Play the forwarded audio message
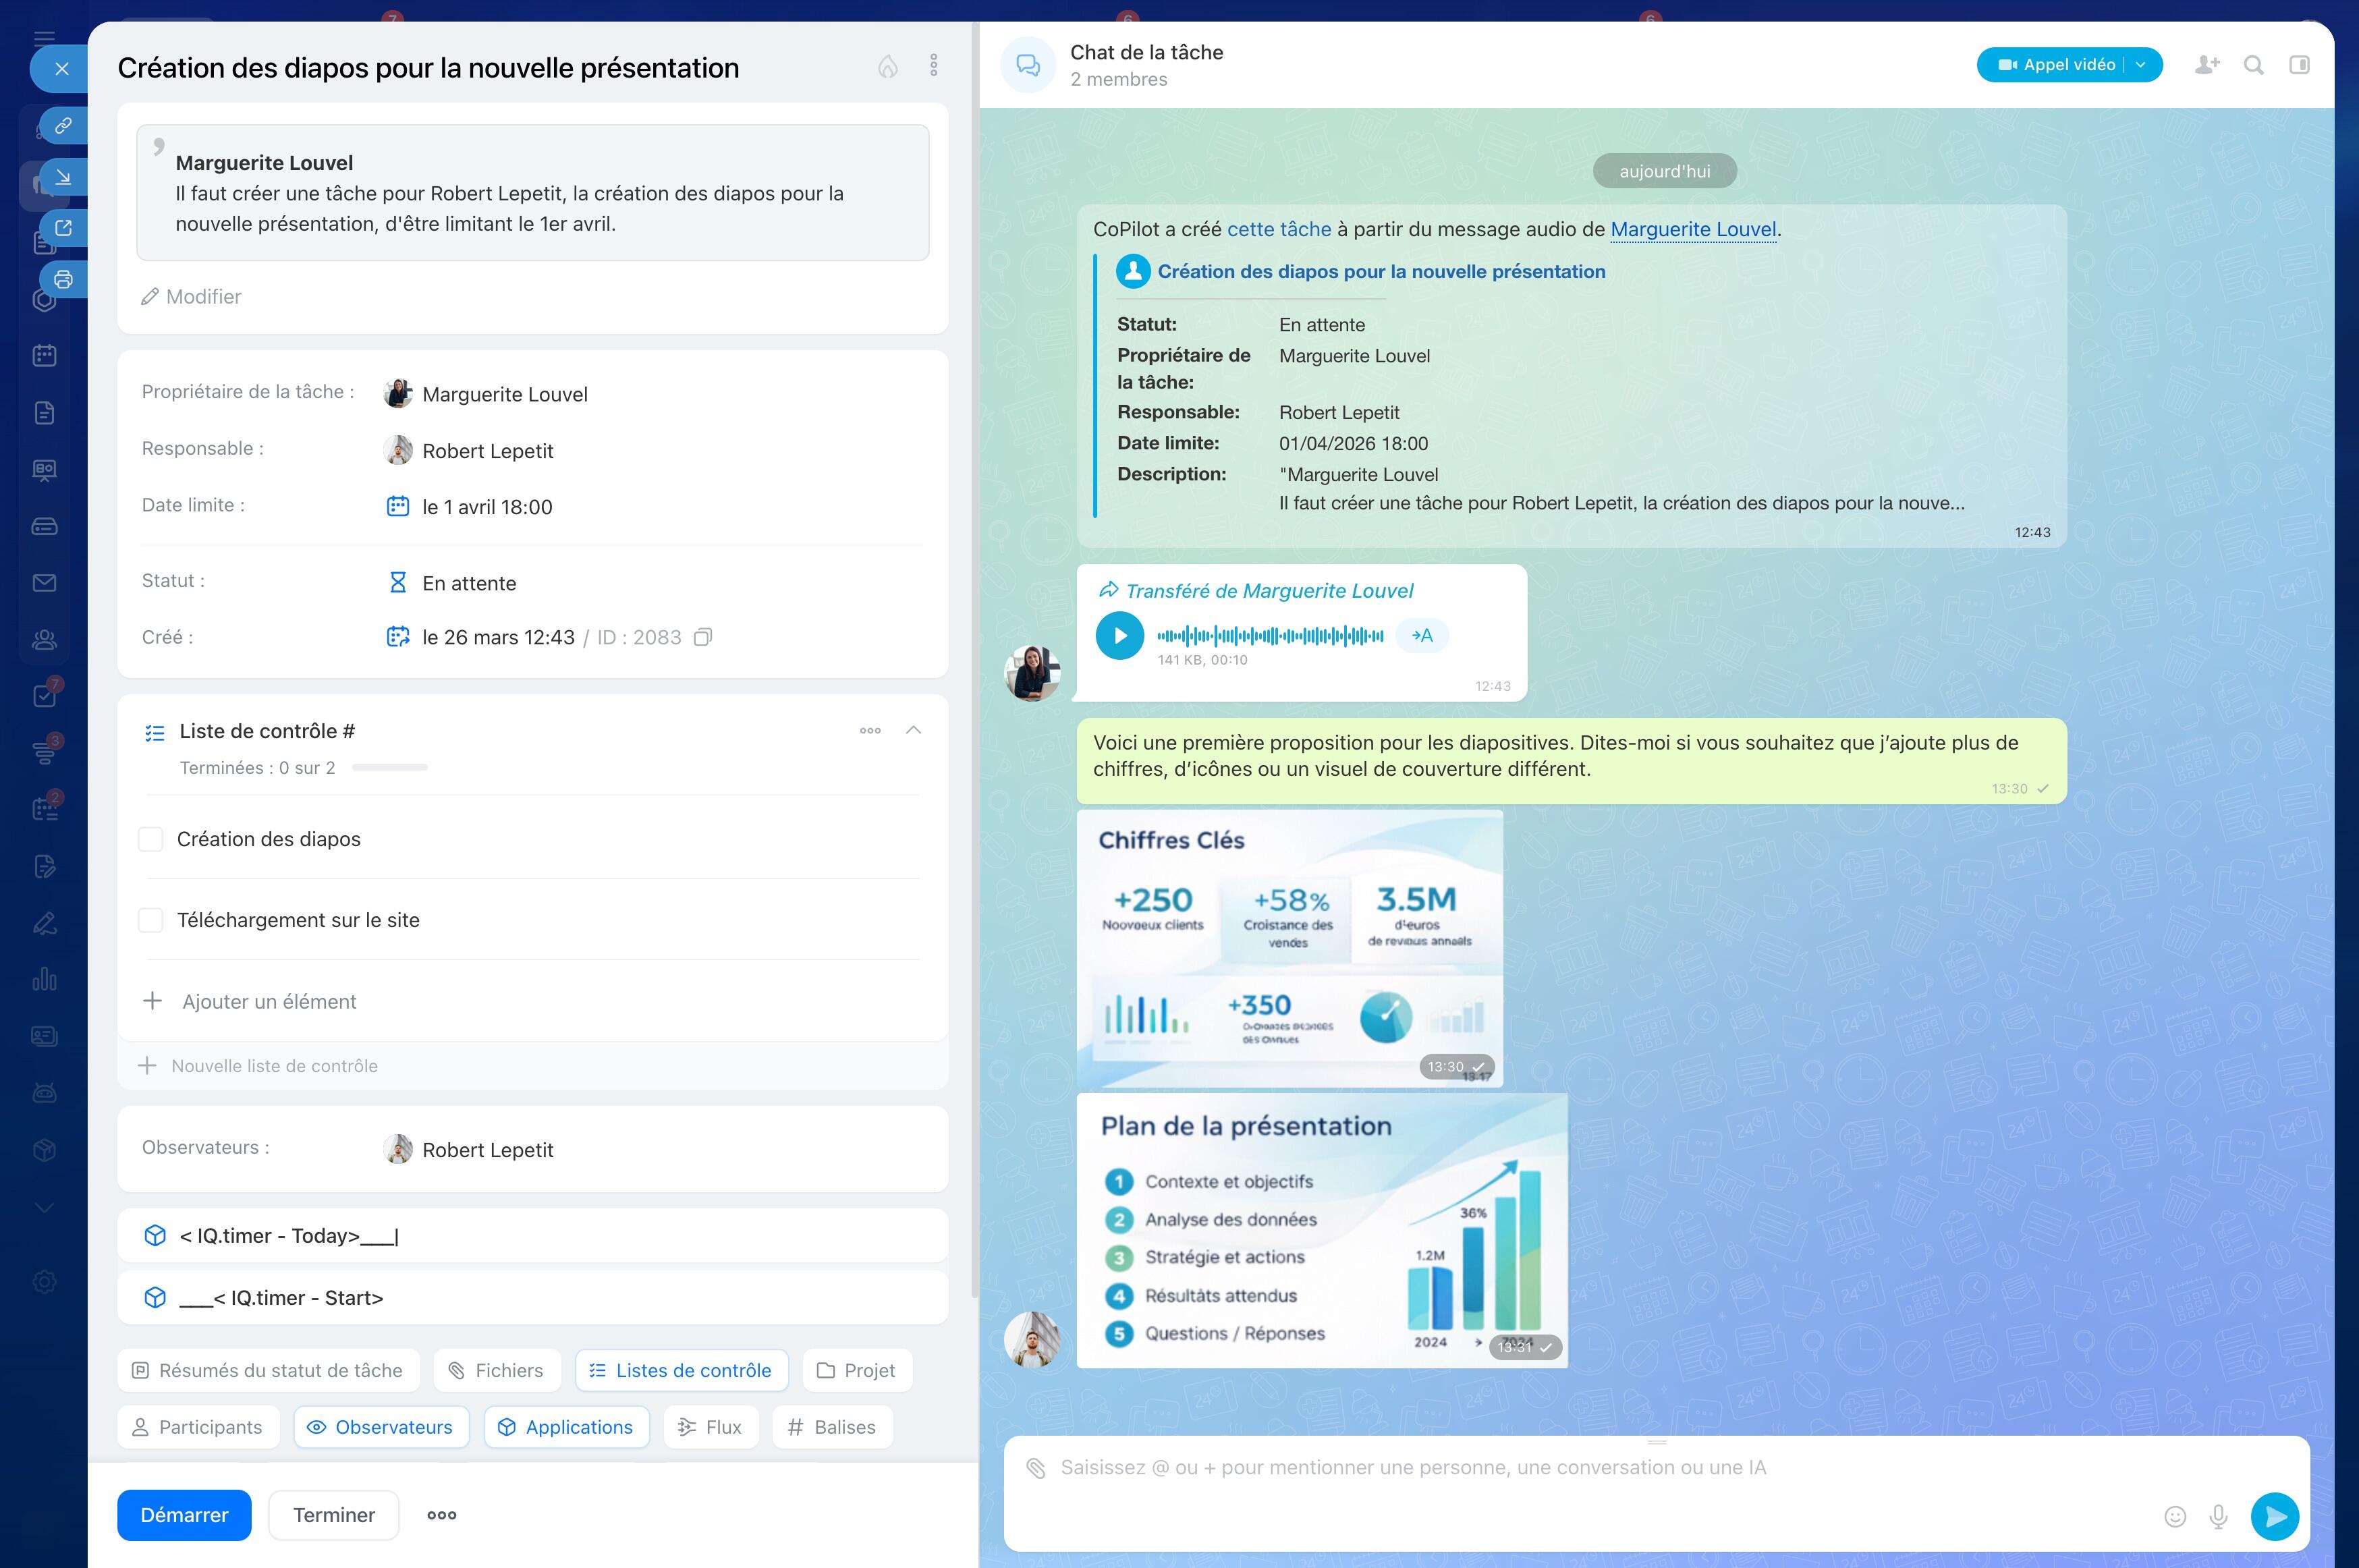Viewport: 2359px width, 1568px height. 1119,635
